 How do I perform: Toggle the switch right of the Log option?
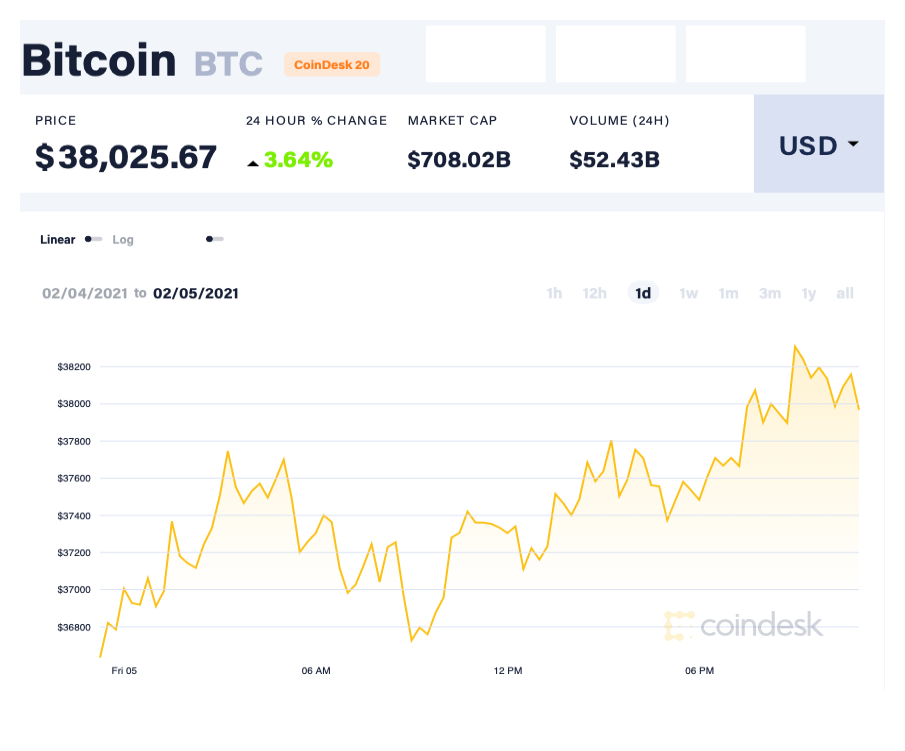(x=214, y=240)
